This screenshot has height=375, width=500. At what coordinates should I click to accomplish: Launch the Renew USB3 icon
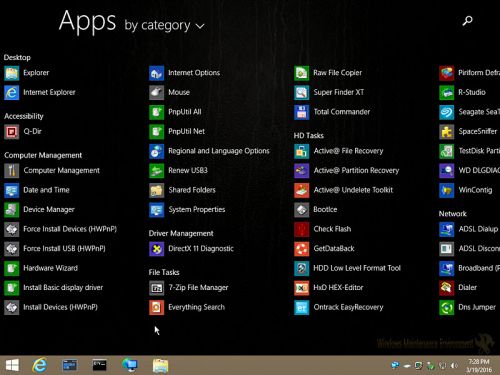(x=157, y=171)
